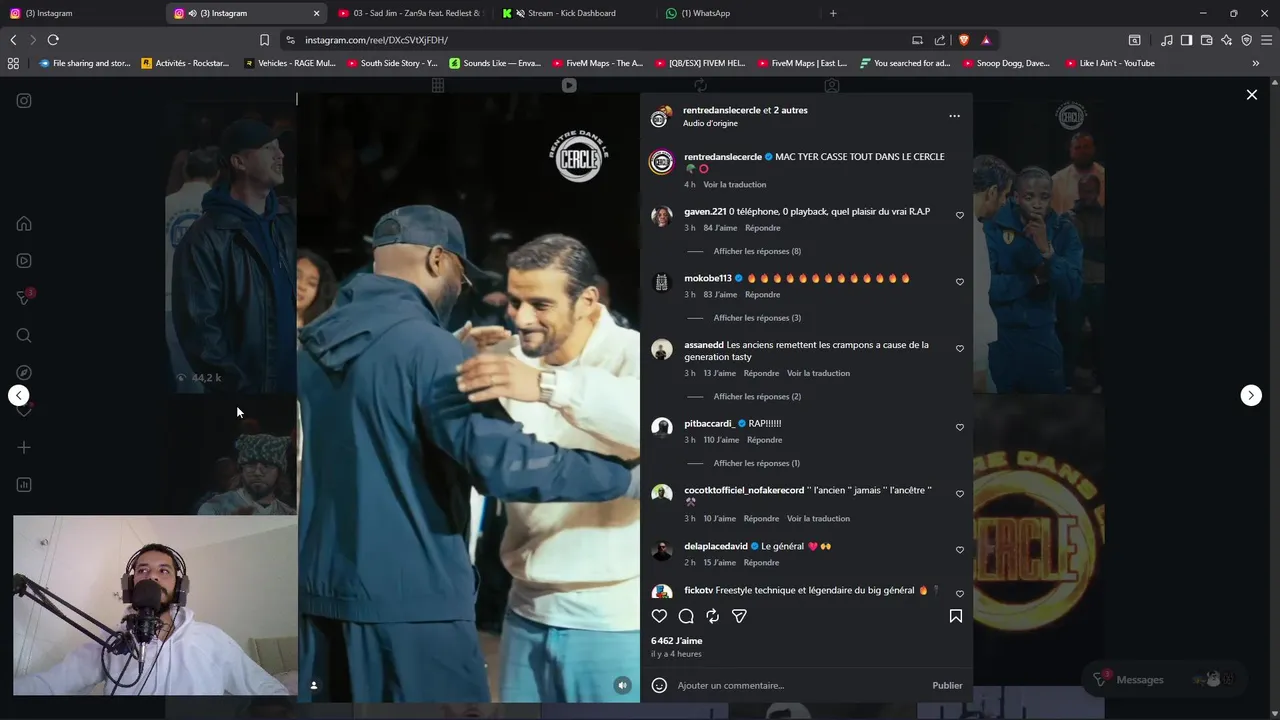Click the Publier comment button

(947, 685)
